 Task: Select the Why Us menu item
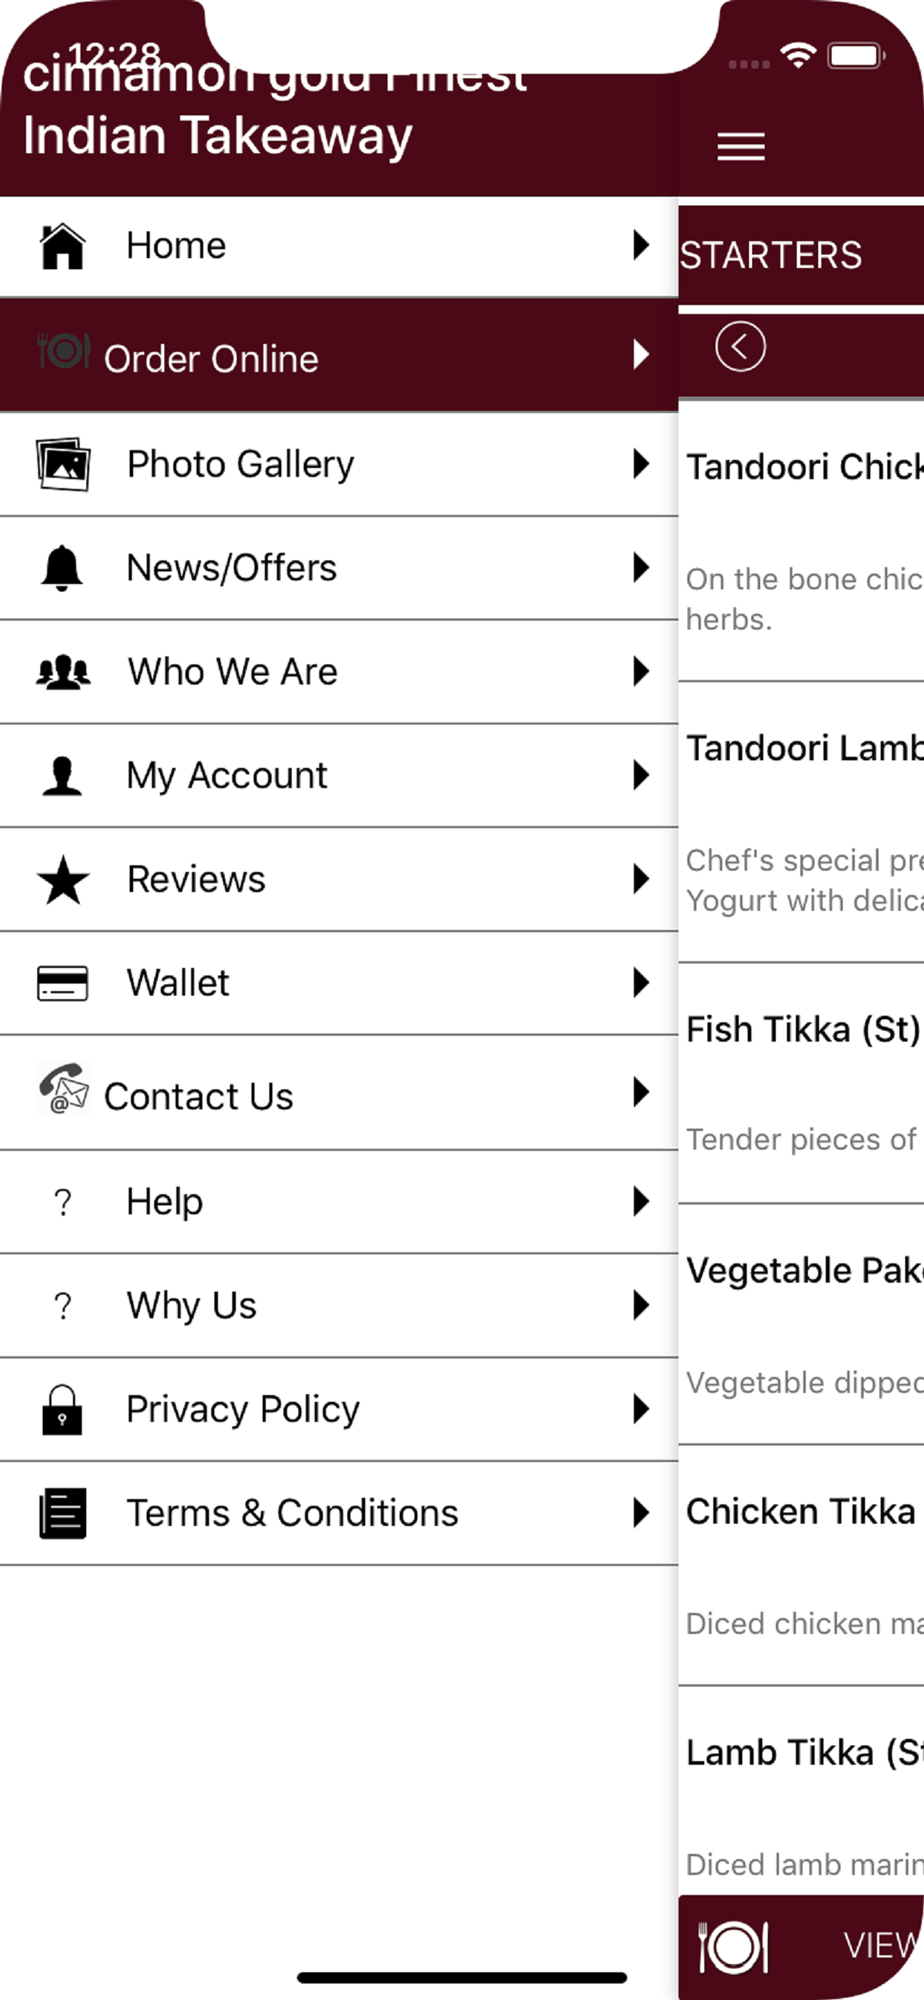point(191,1305)
